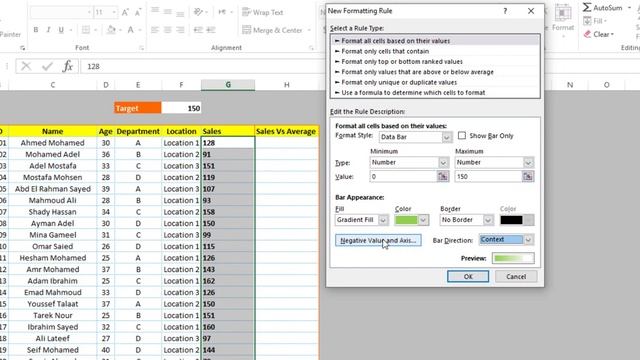The height and width of the screenshot is (360, 640).
Task: Click Decrease Font Size icon
Action: pos(138,13)
